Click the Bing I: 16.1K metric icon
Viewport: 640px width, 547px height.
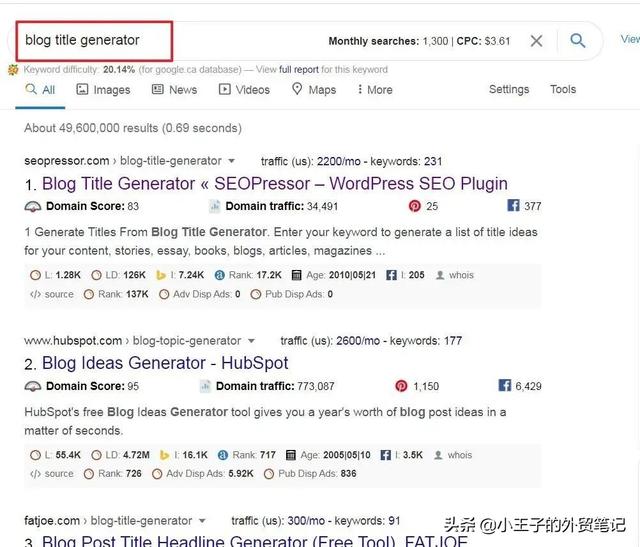point(164,455)
